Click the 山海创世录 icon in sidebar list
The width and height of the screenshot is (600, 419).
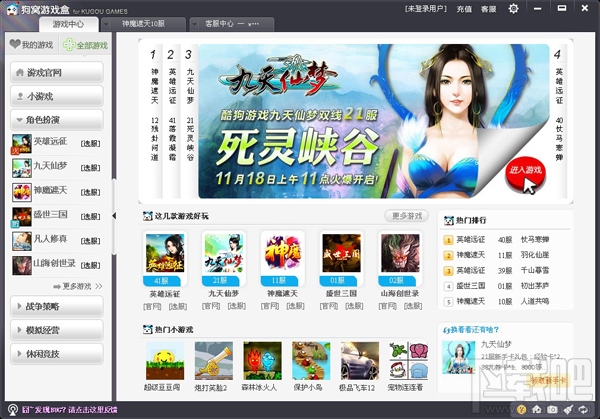coord(21,266)
